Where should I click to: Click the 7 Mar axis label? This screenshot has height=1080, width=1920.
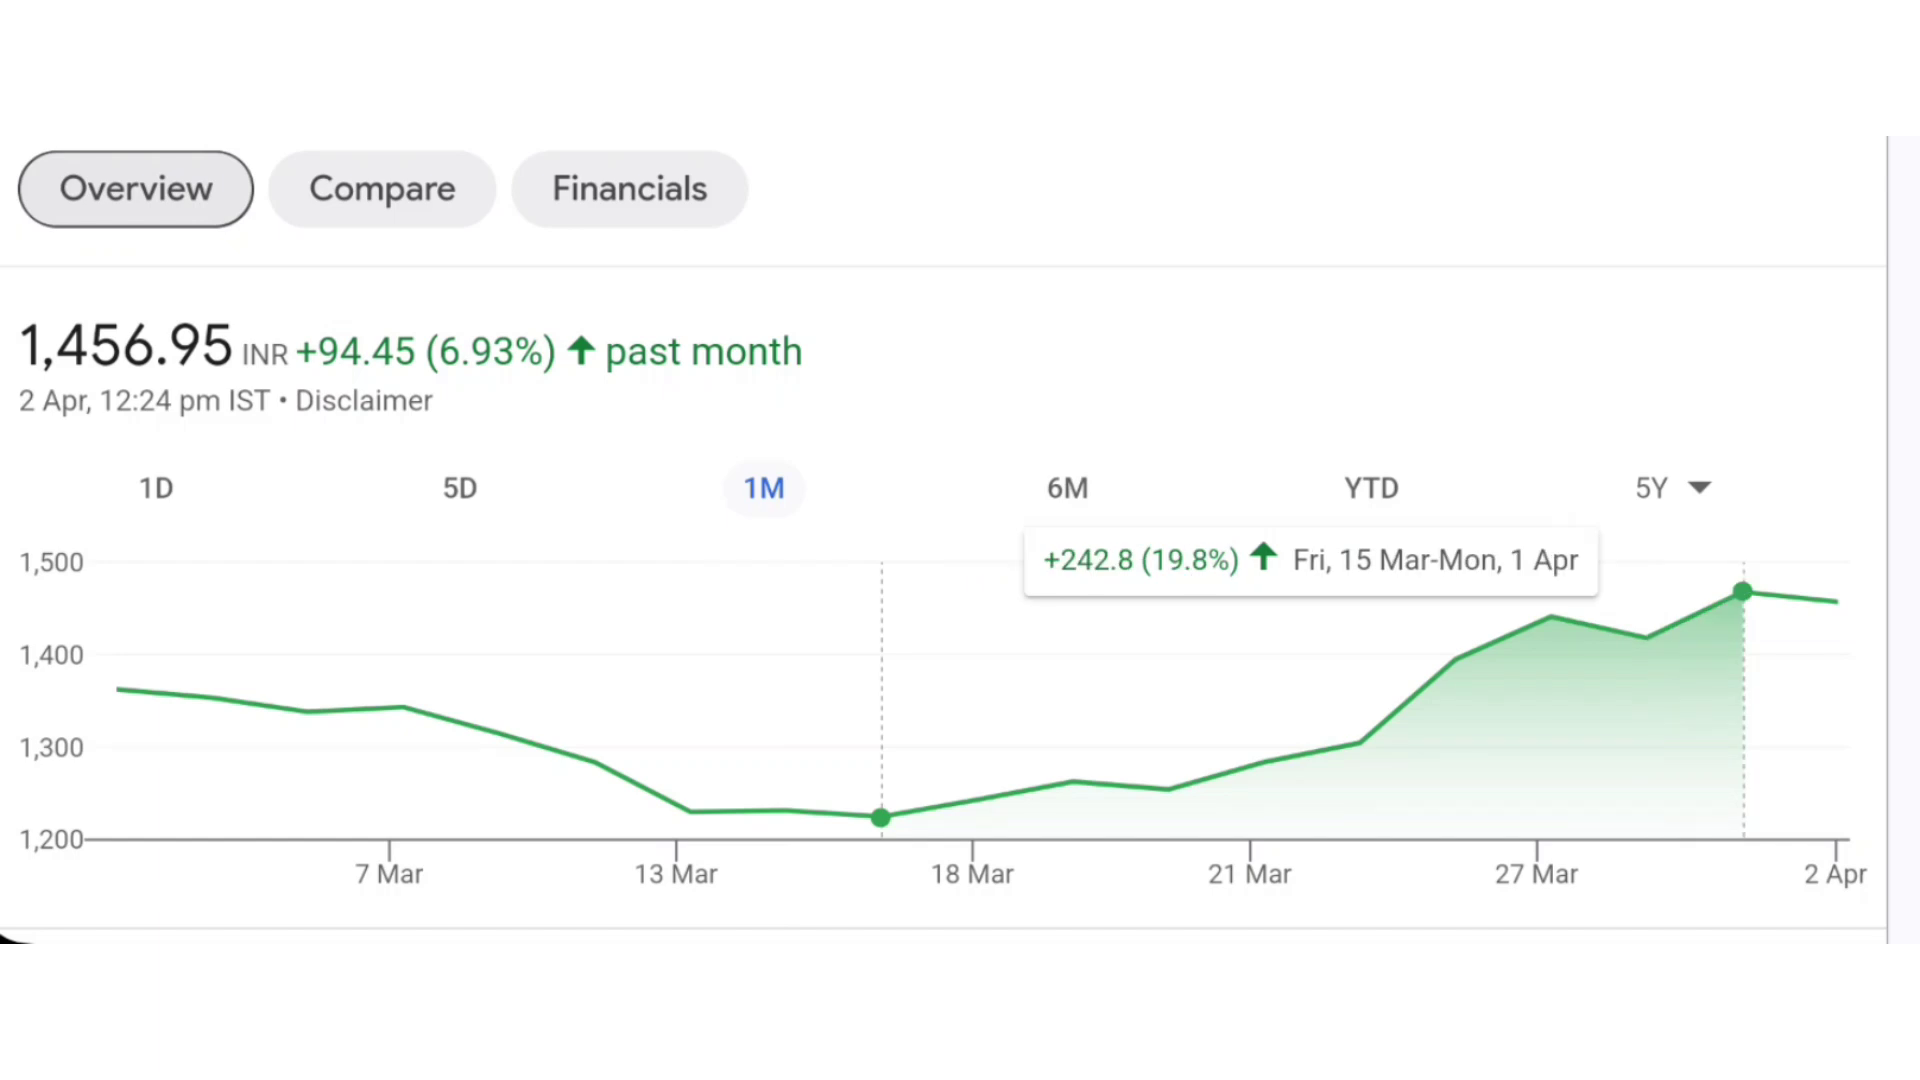click(x=389, y=874)
